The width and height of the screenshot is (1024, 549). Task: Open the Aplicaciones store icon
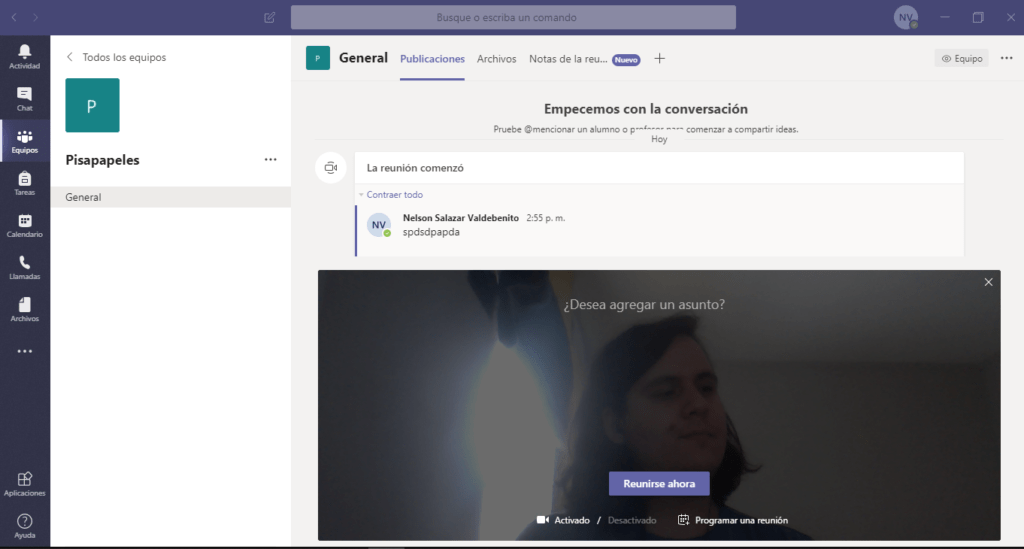pyautogui.click(x=24, y=484)
